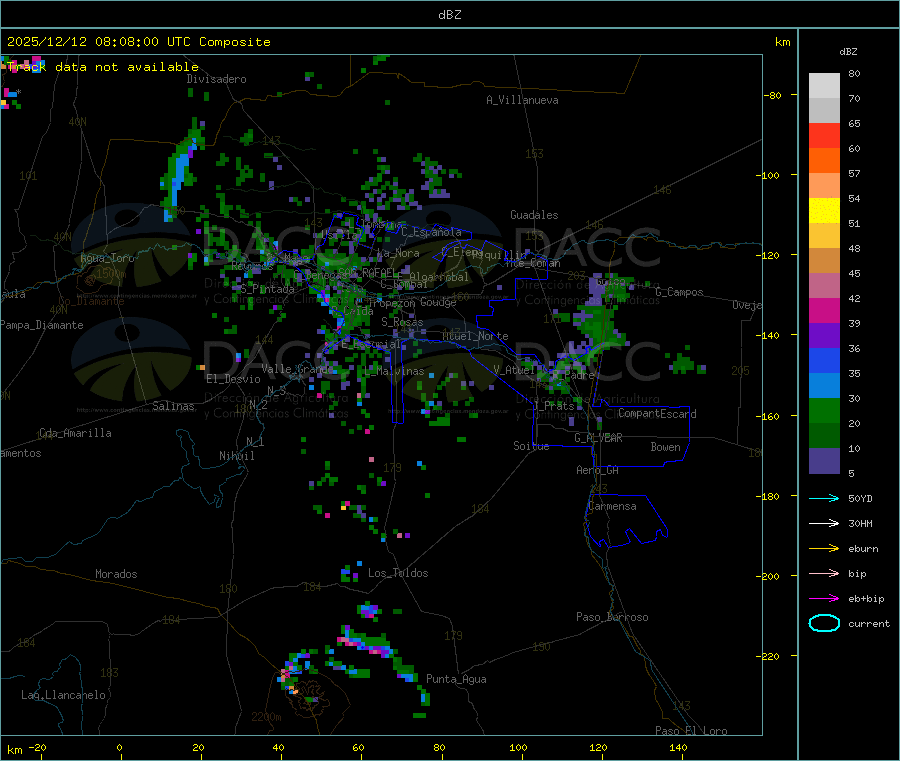Screen dimensions: 900x761
Task: Click the 'current' legend label text
Action: click(x=869, y=623)
